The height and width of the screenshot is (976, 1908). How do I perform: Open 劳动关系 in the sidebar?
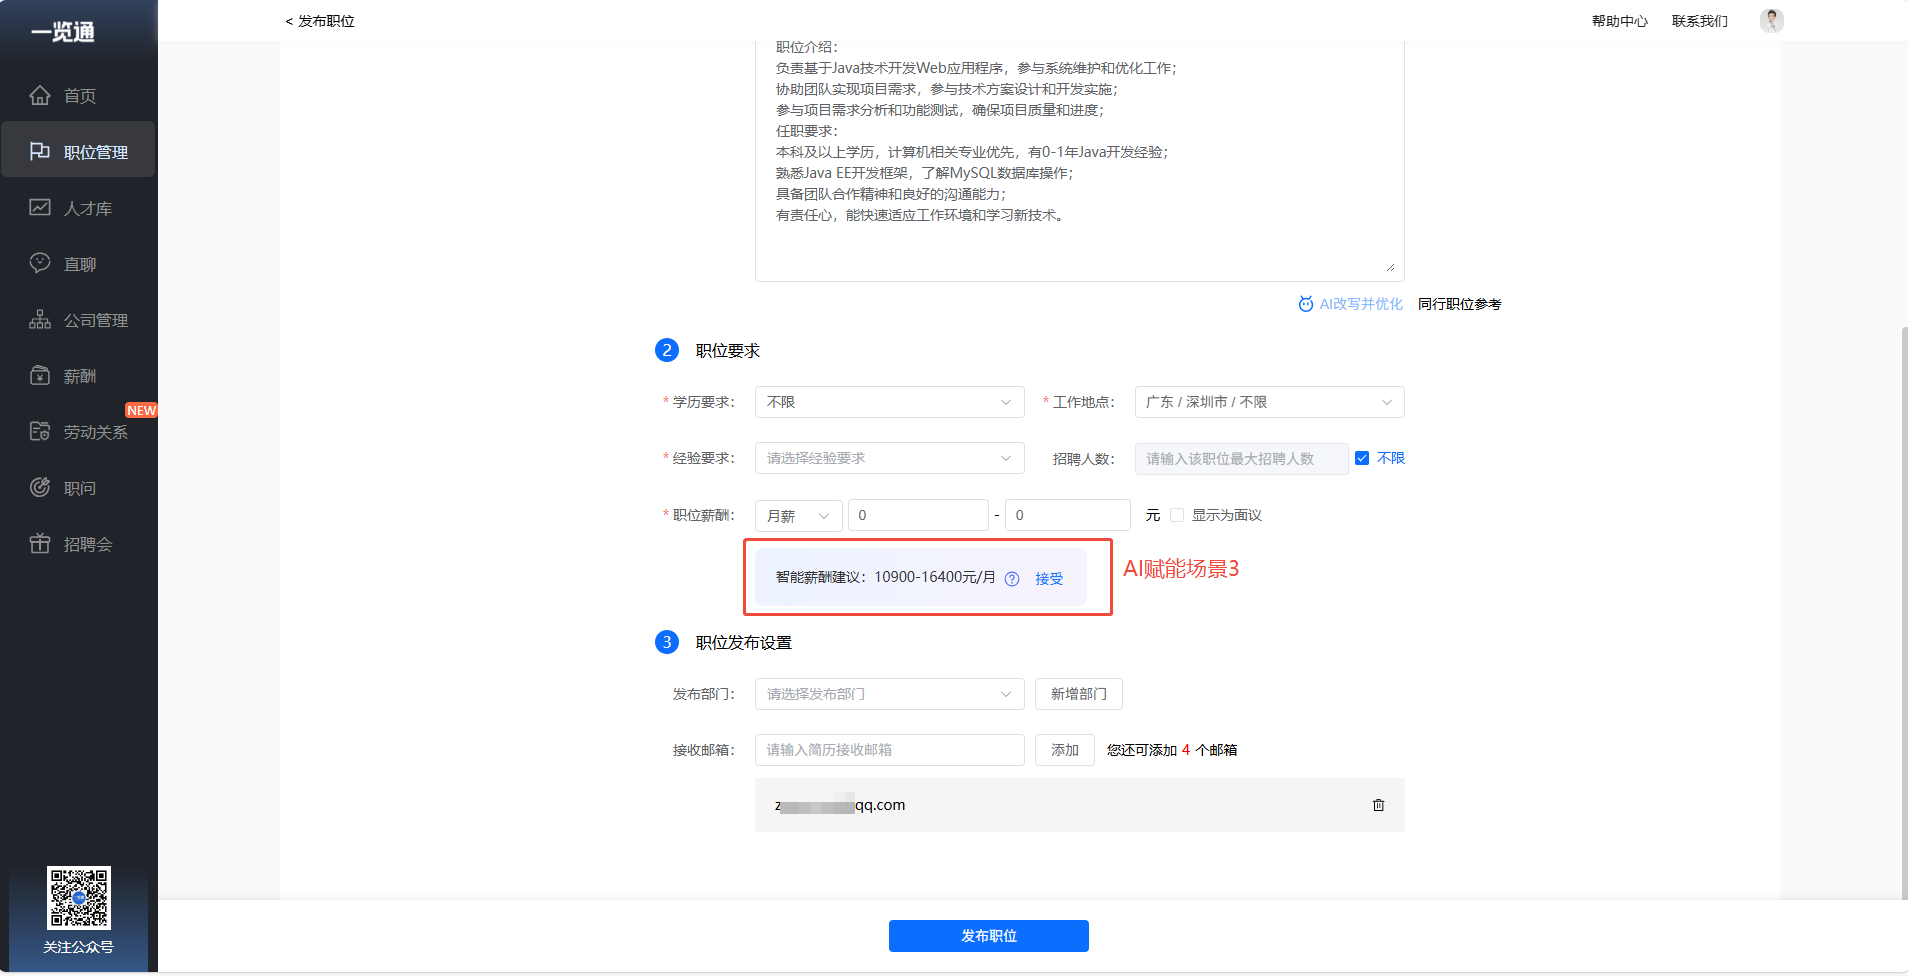tap(79, 431)
